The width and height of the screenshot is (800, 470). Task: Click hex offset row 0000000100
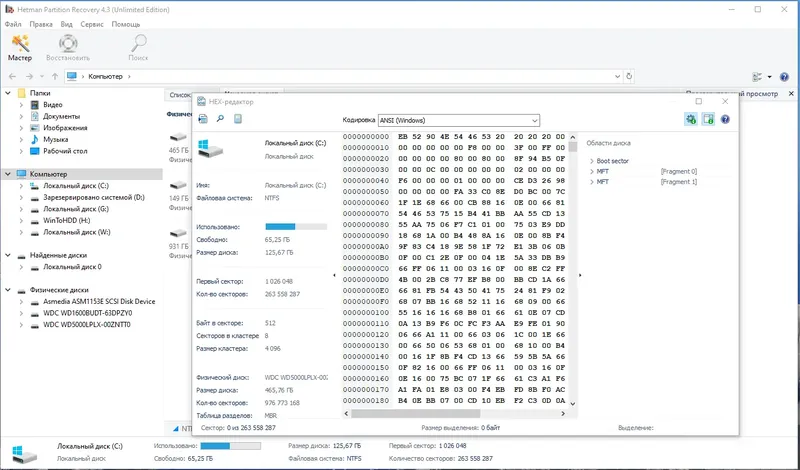(366, 312)
